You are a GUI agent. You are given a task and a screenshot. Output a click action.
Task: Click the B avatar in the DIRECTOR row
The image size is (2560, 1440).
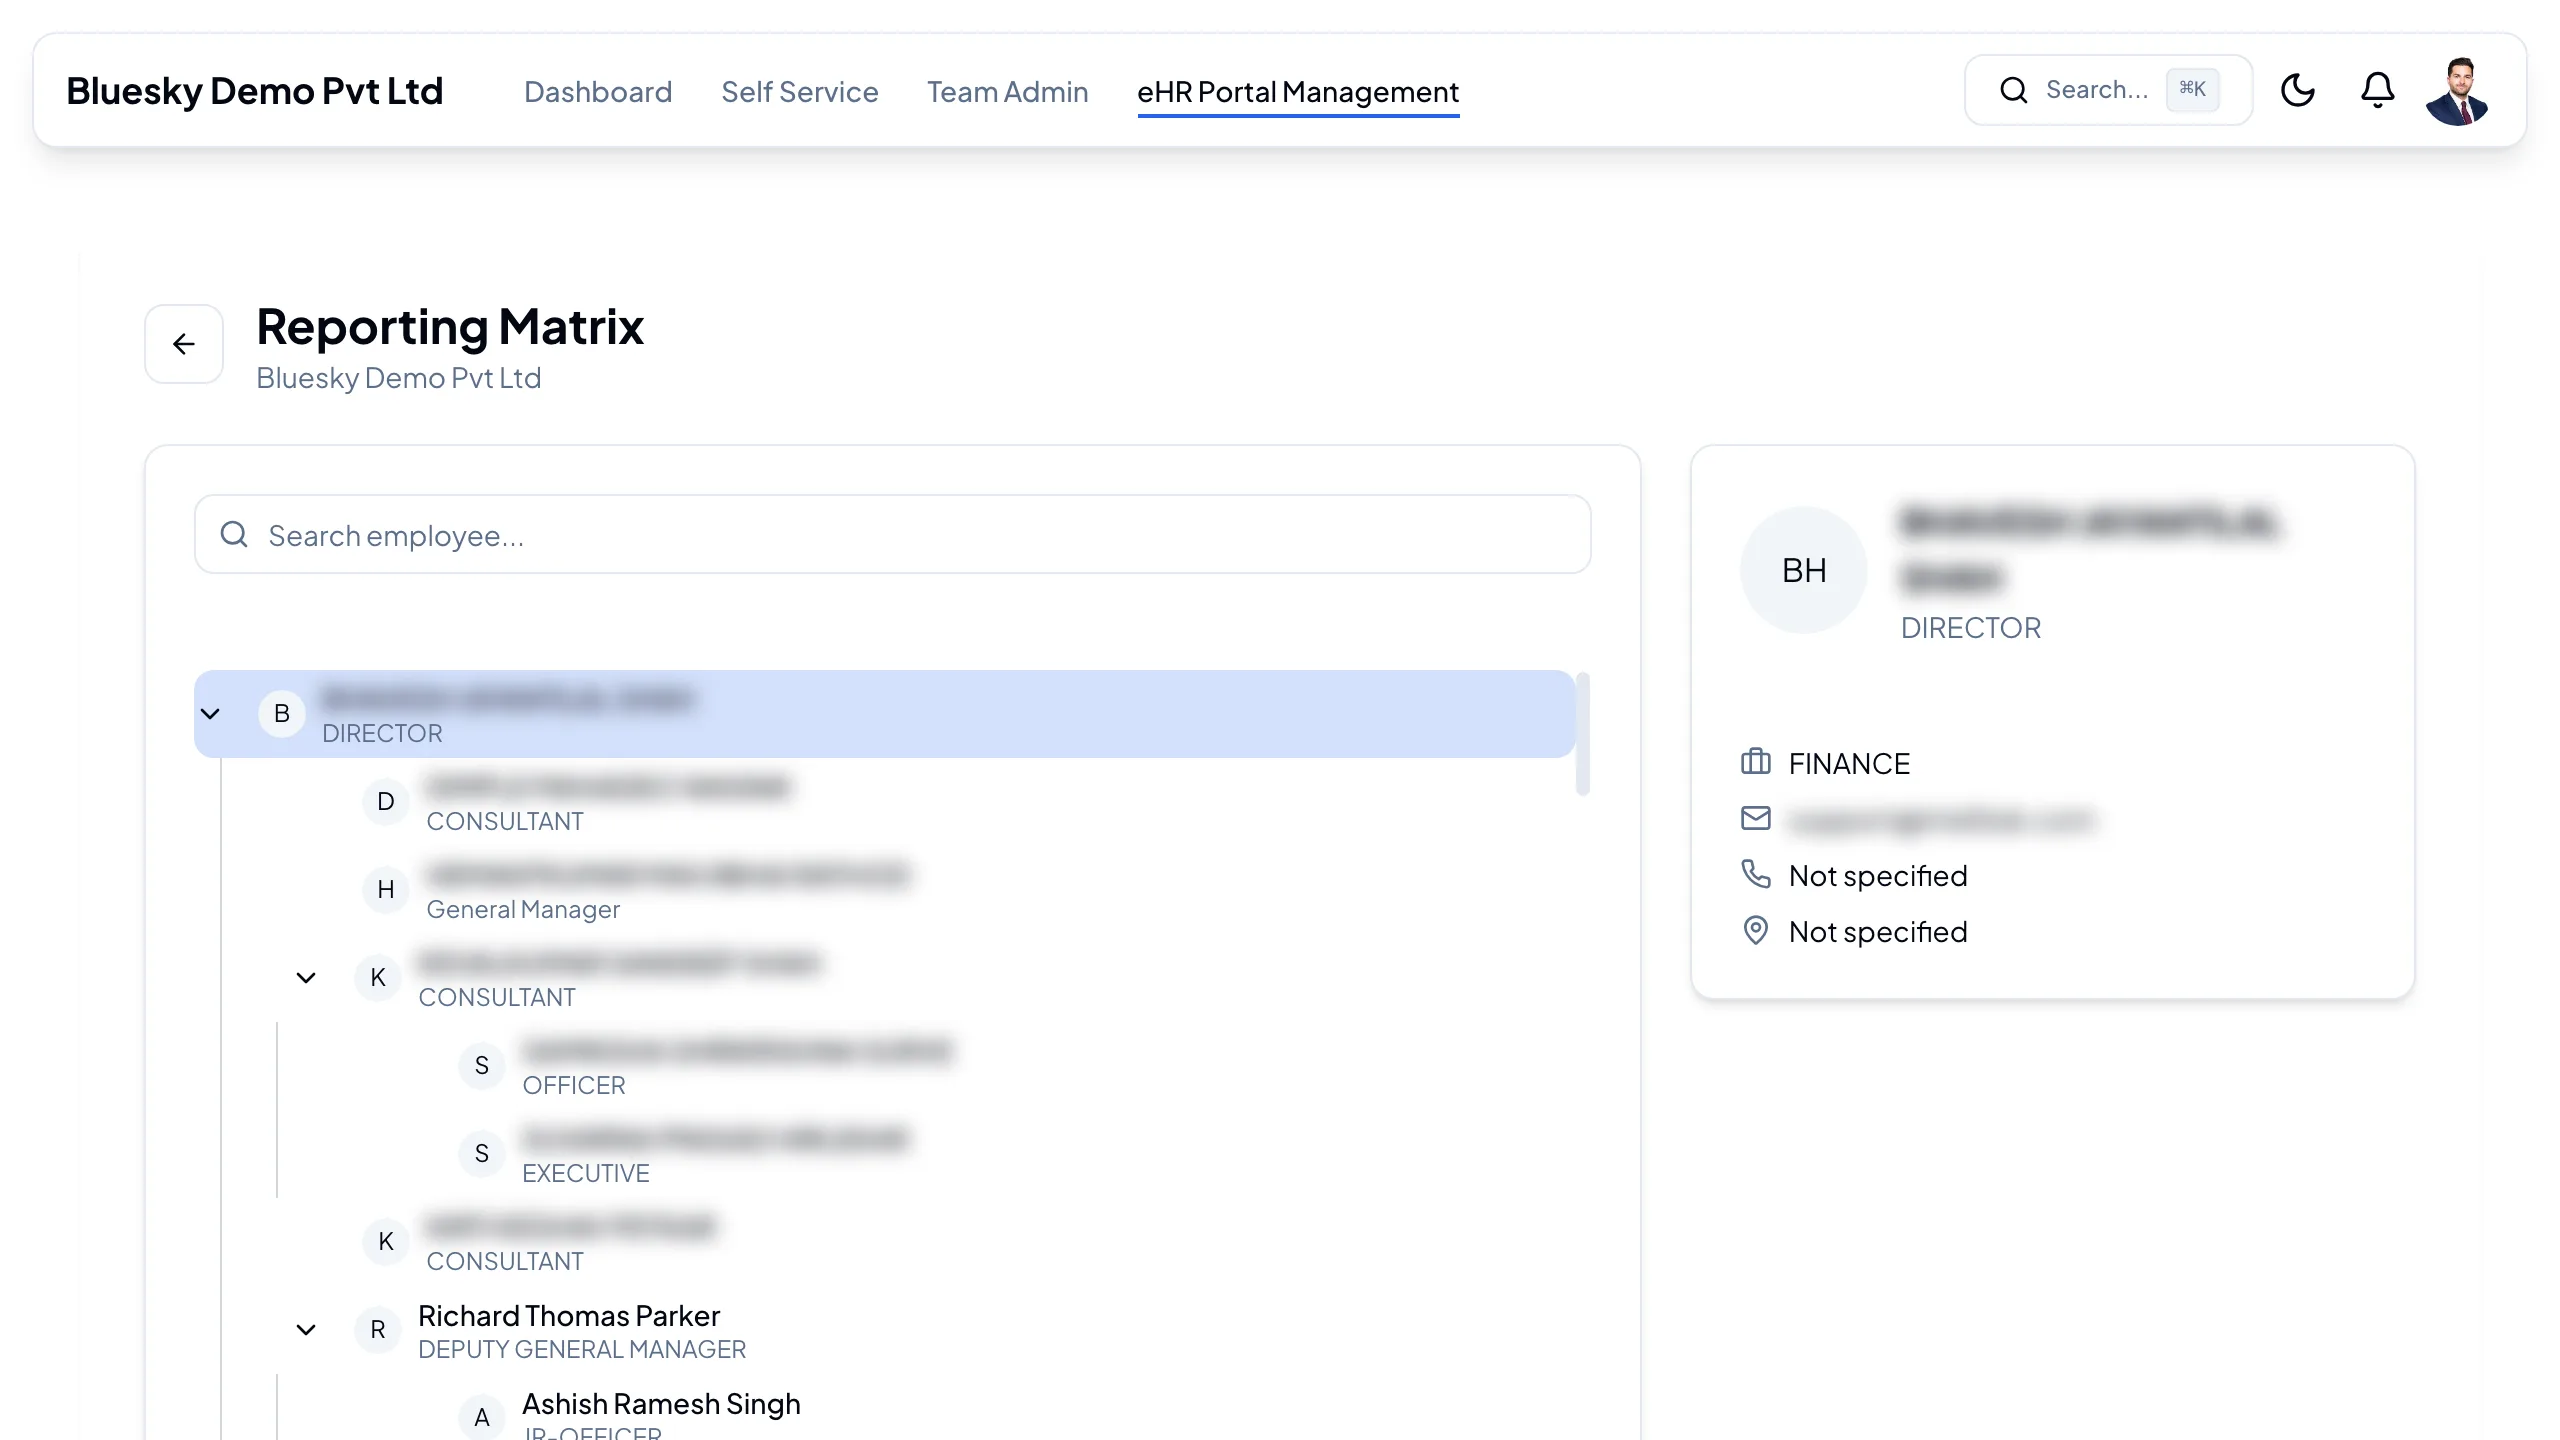click(282, 714)
